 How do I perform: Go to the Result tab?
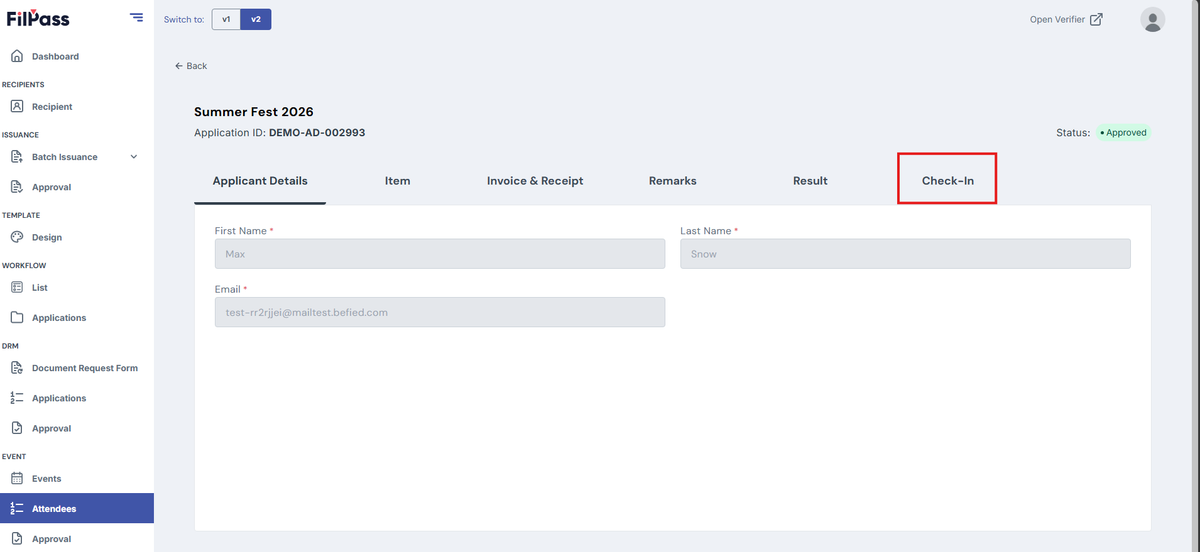pyautogui.click(x=810, y=181)
